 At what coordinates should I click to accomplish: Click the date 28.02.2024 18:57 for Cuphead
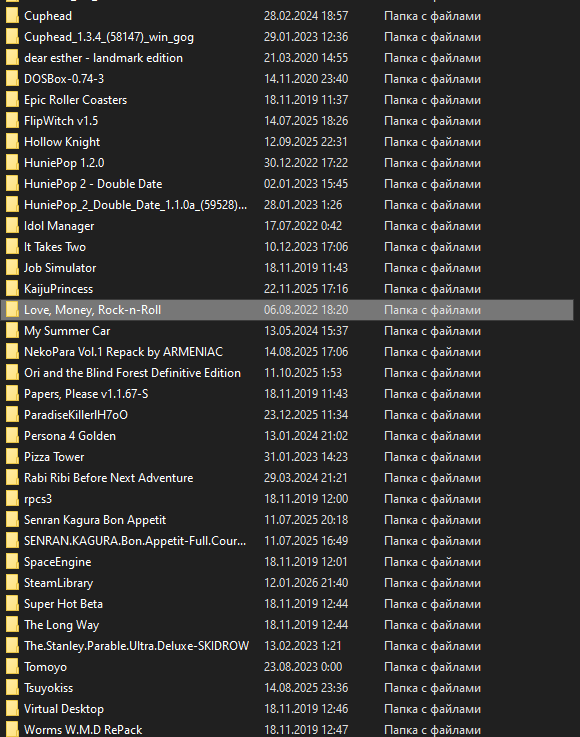pyautogui.click(x=306, y=16)
